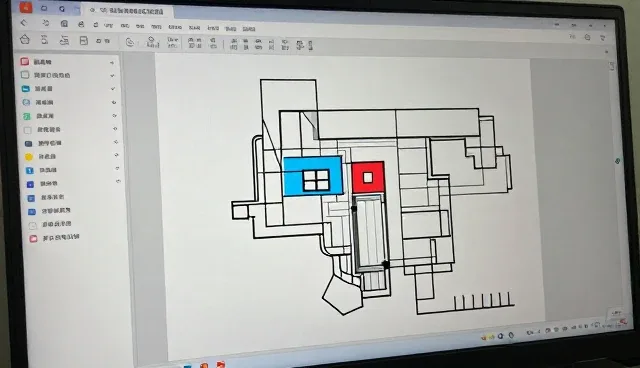640x368 pixels.
Task: Expand the chevron on the blue folder row
Action: tap(113, 89)
